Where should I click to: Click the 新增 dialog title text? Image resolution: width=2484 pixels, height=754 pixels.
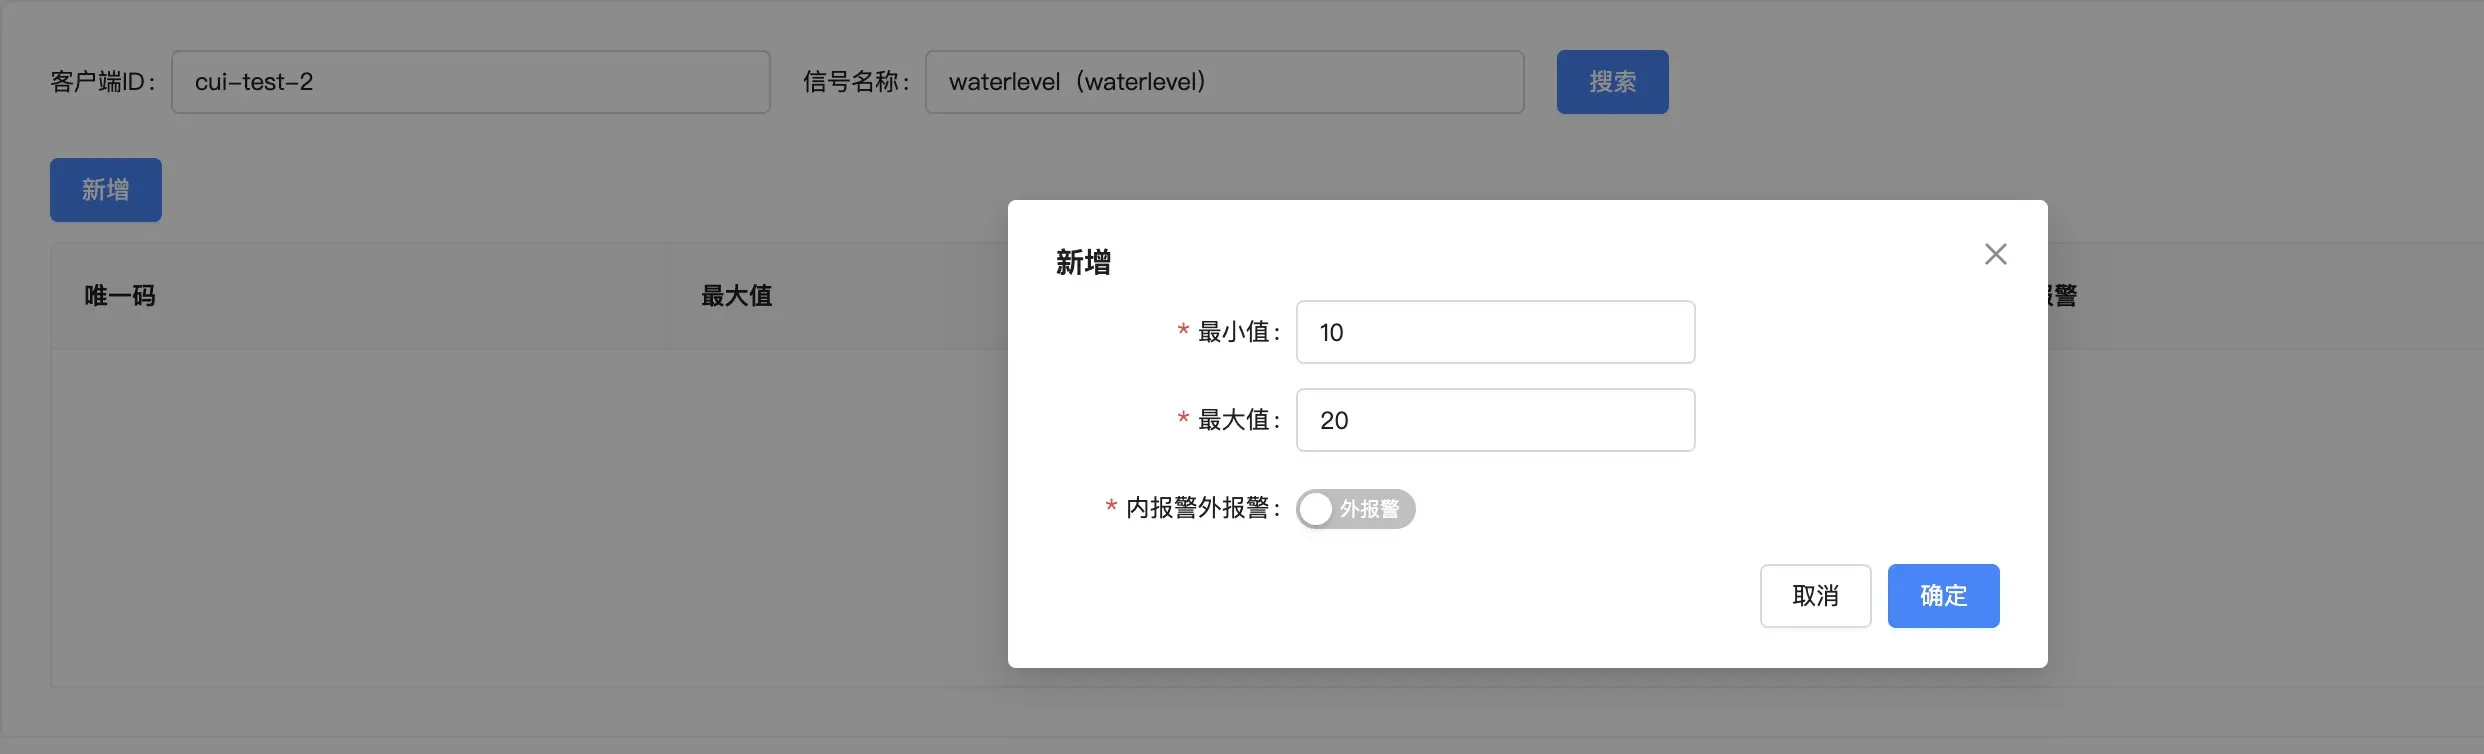1084,262
